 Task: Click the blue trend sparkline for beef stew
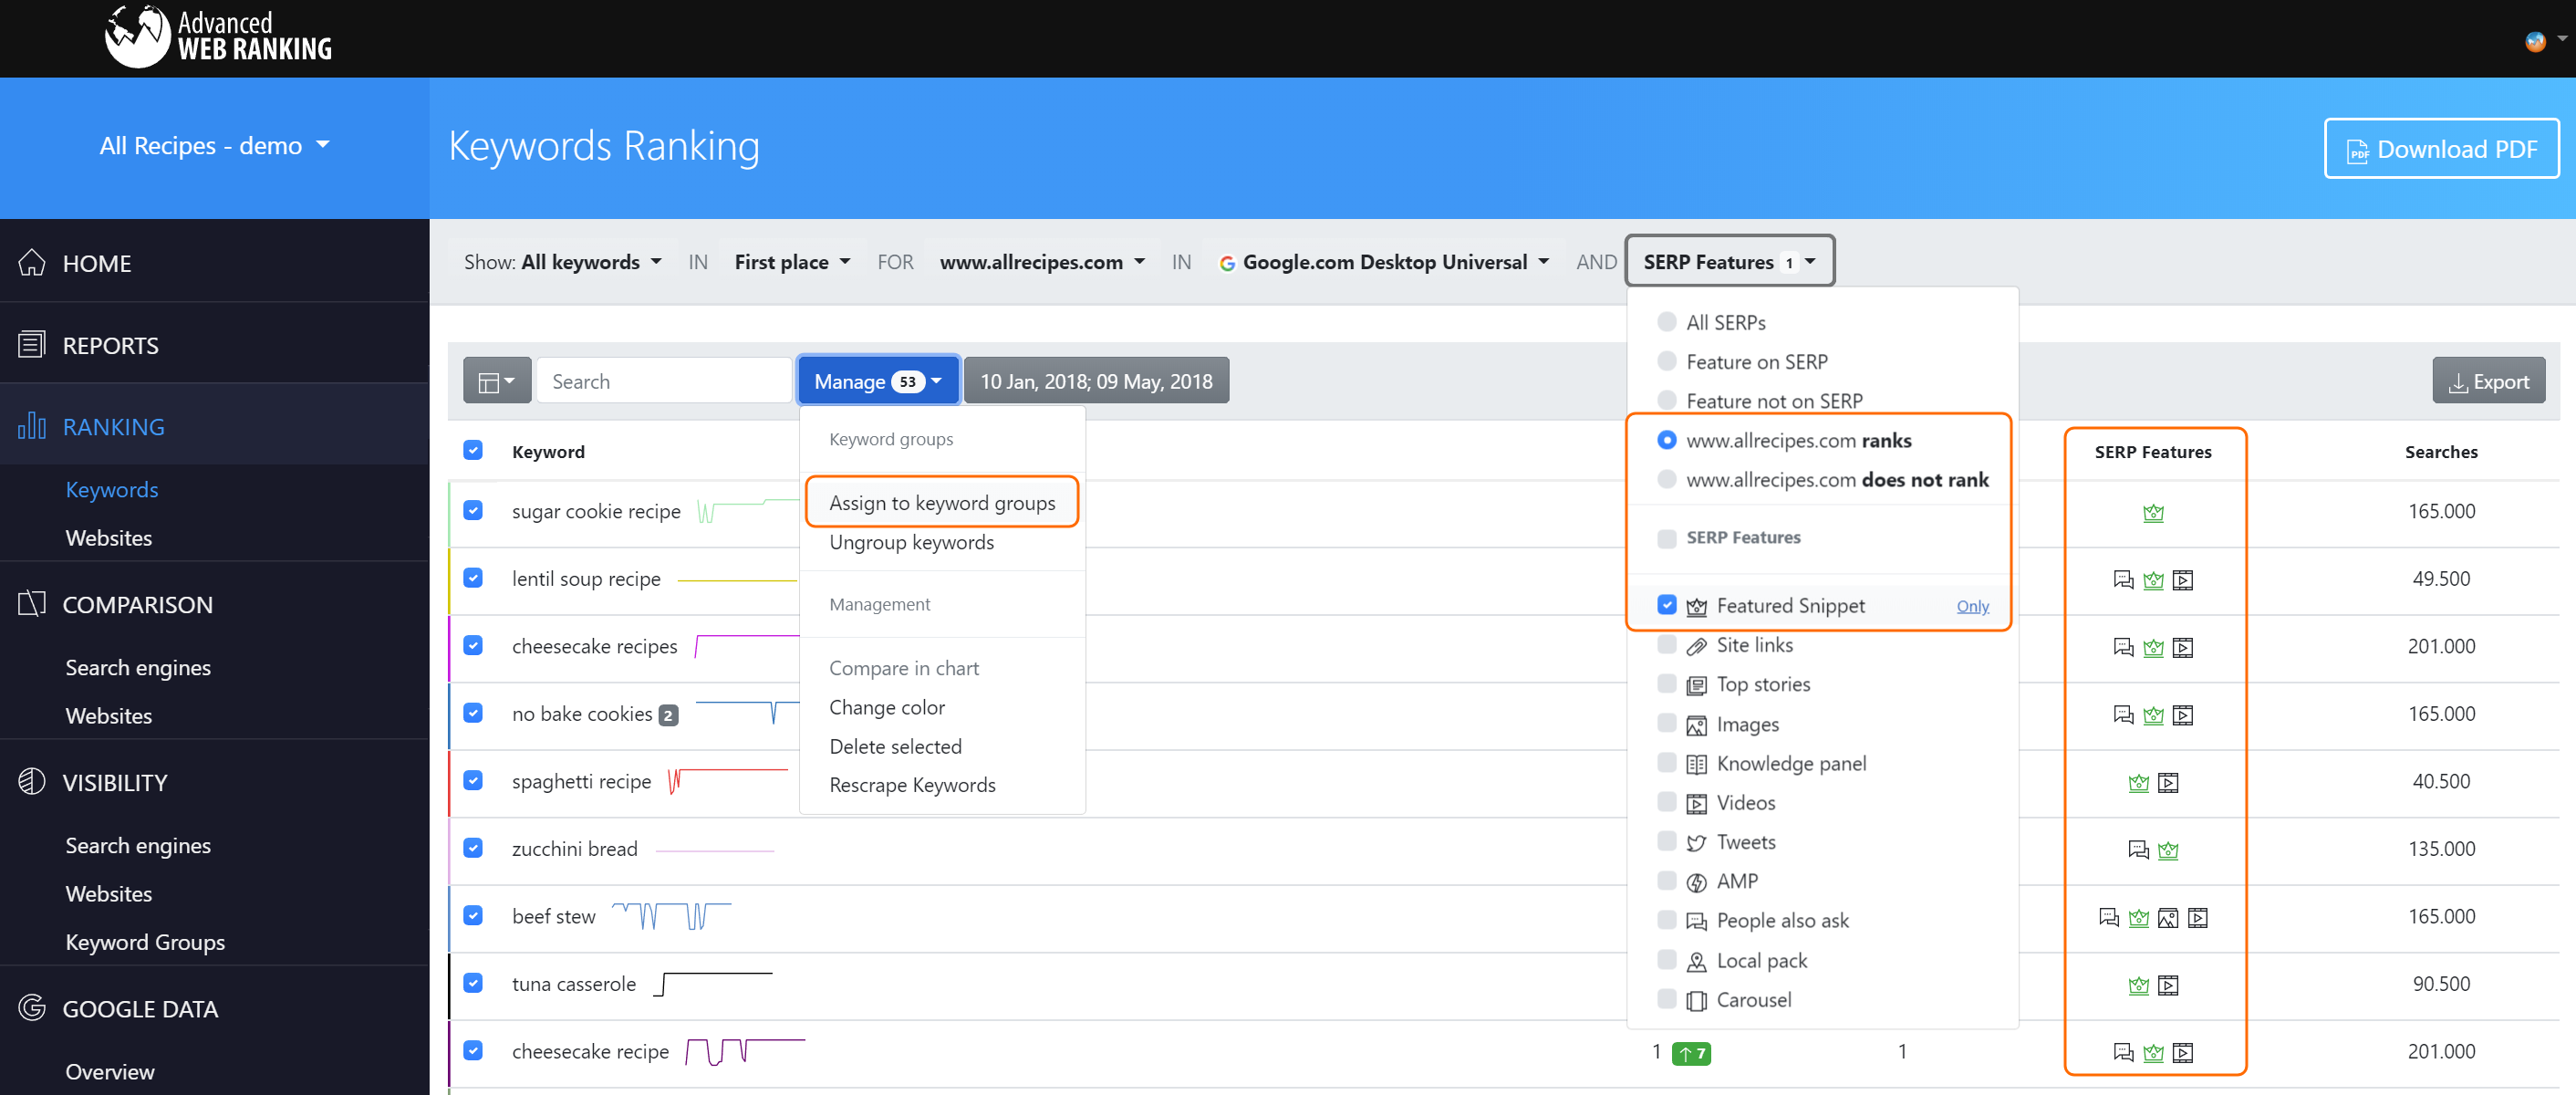671,915
